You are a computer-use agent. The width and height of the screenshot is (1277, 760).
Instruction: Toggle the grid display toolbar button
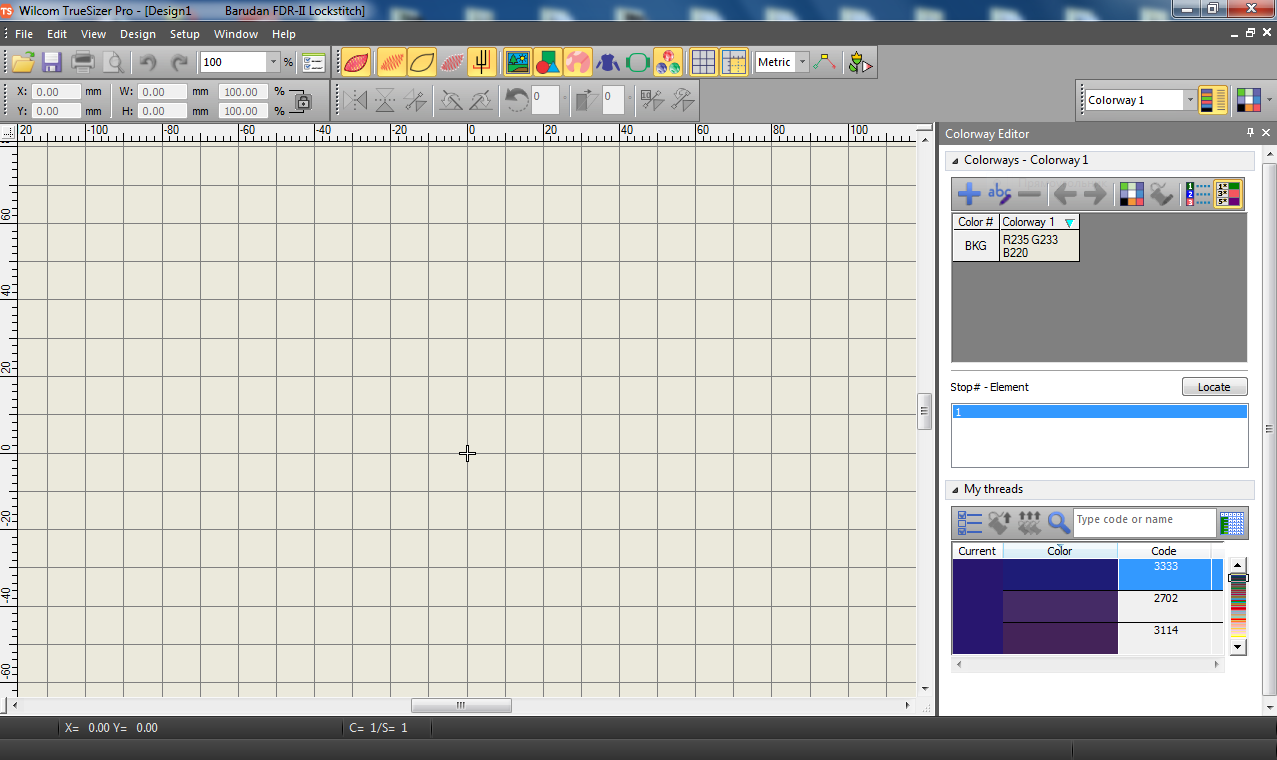tap(704, 62)
